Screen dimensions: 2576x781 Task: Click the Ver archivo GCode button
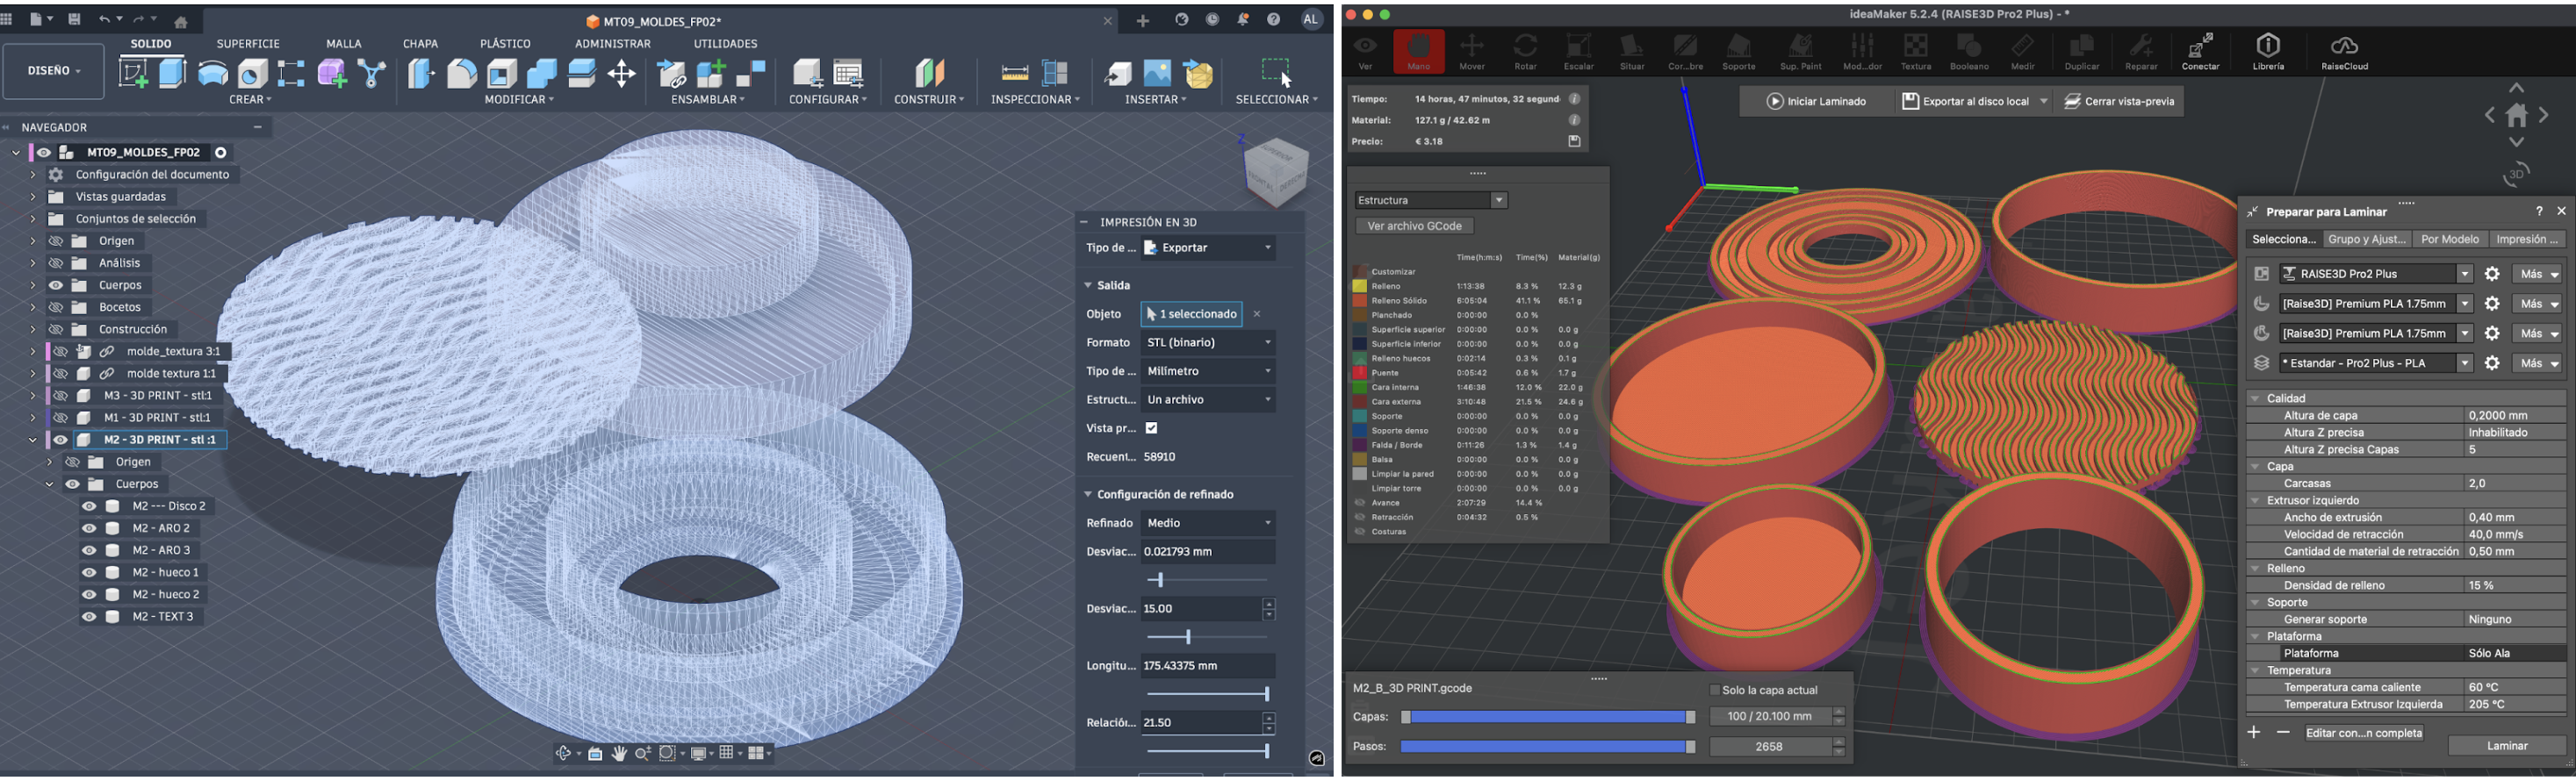[1414, 226]
